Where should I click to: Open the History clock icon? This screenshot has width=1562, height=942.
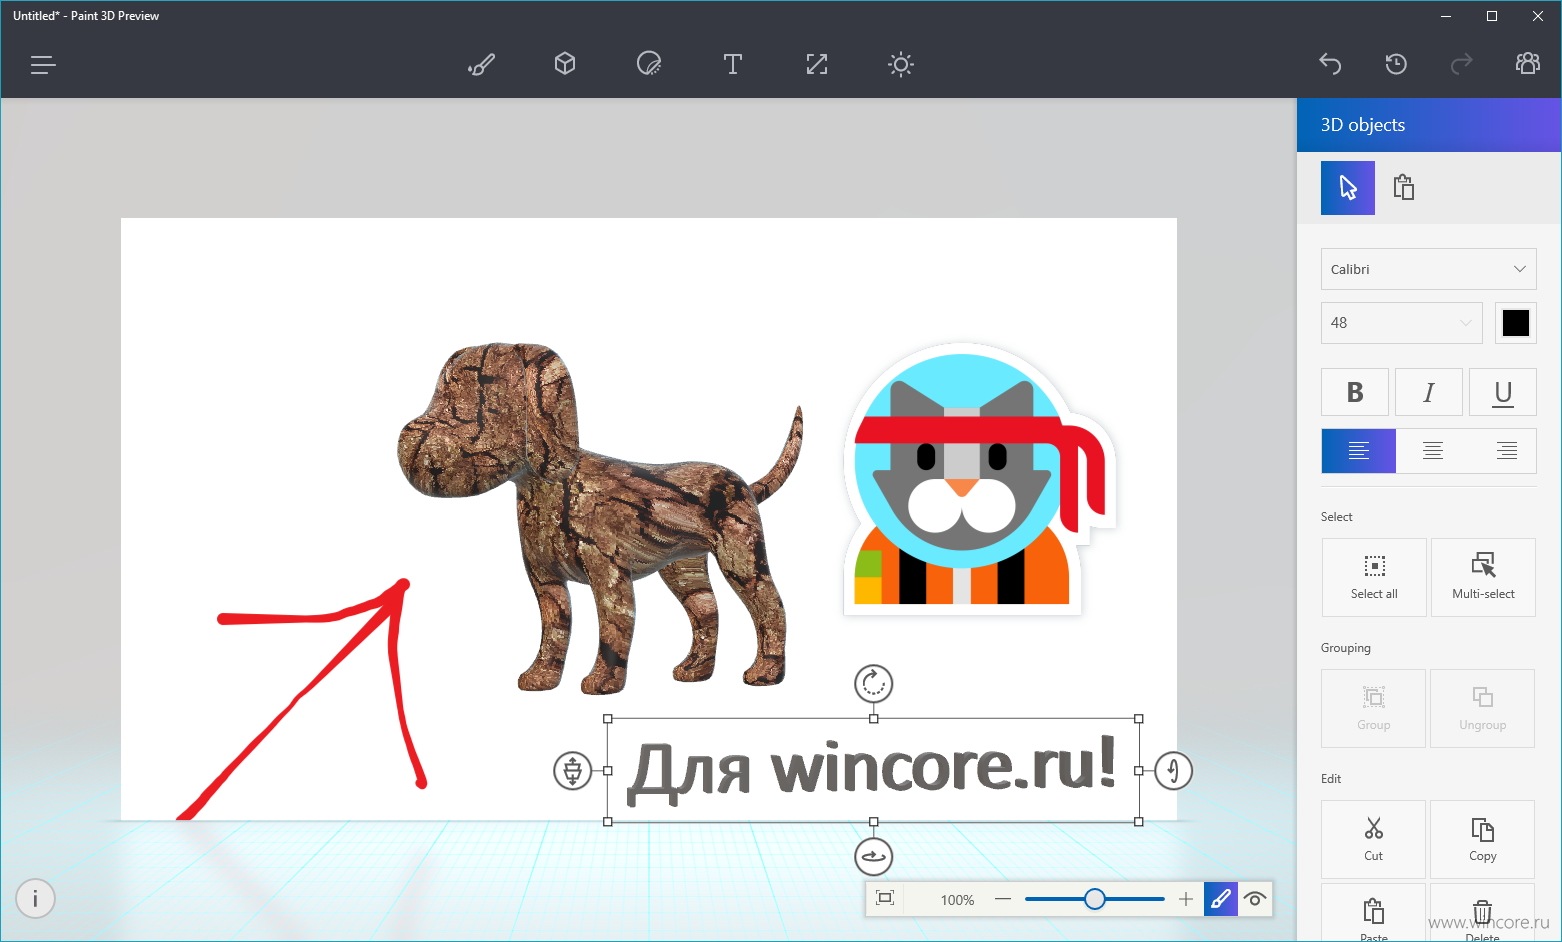click(x=1396, y=64)
